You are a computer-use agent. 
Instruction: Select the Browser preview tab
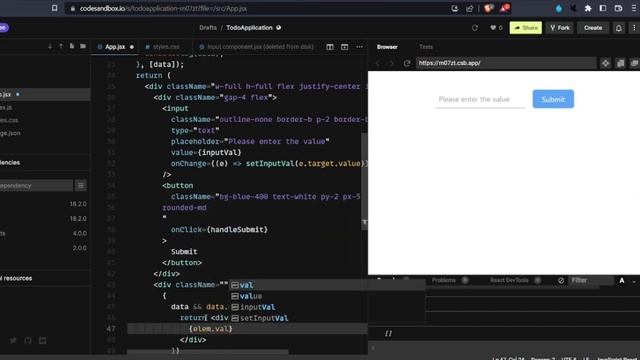tap(387, 47)
